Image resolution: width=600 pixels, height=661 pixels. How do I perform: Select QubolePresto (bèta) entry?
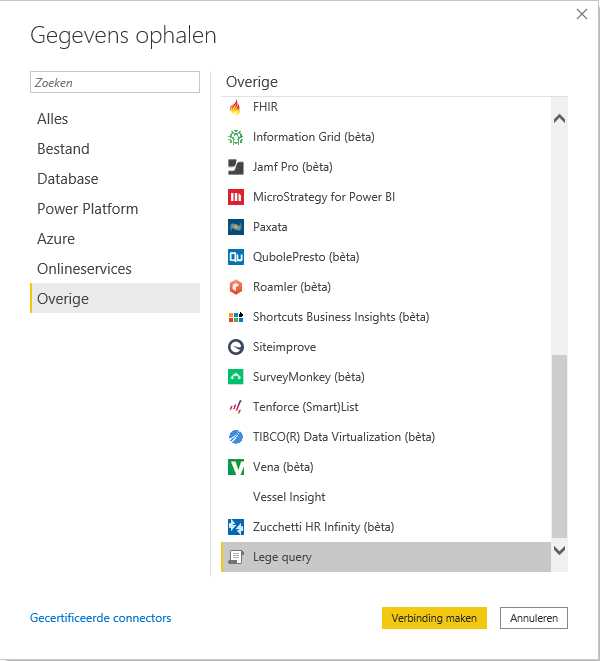coord(386,257)
